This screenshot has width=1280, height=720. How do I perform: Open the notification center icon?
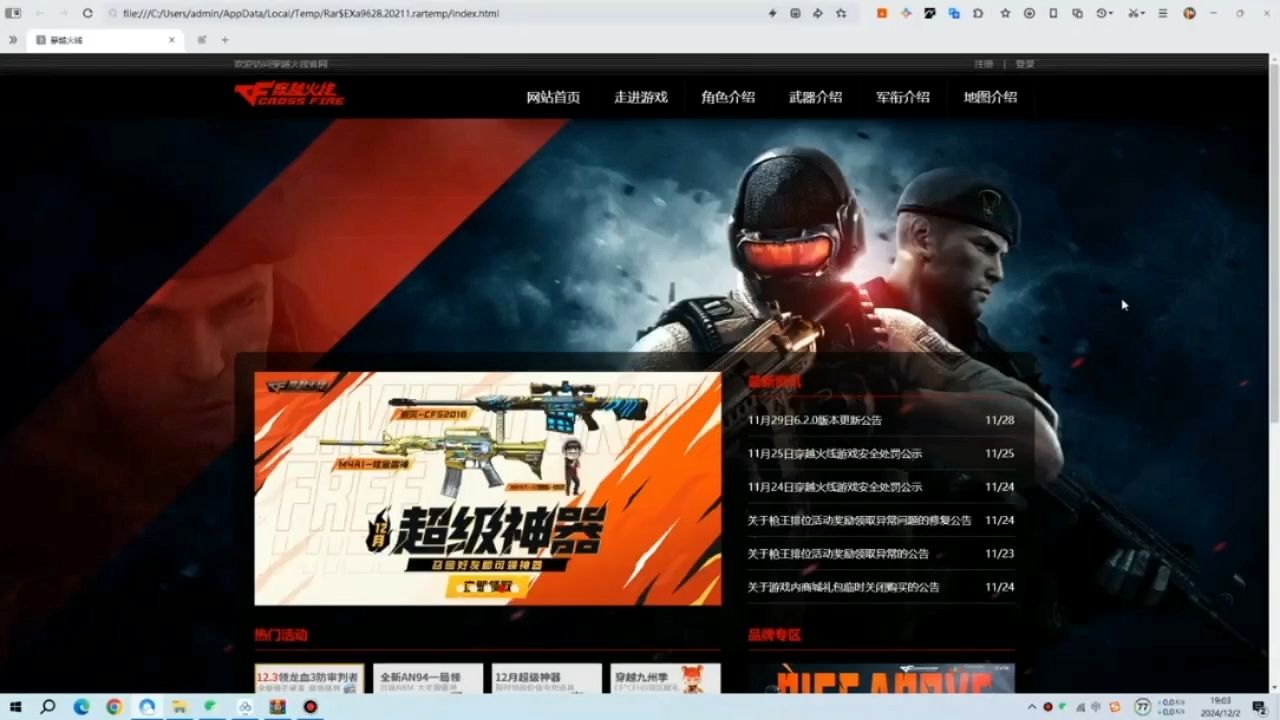pos(1259,706)
